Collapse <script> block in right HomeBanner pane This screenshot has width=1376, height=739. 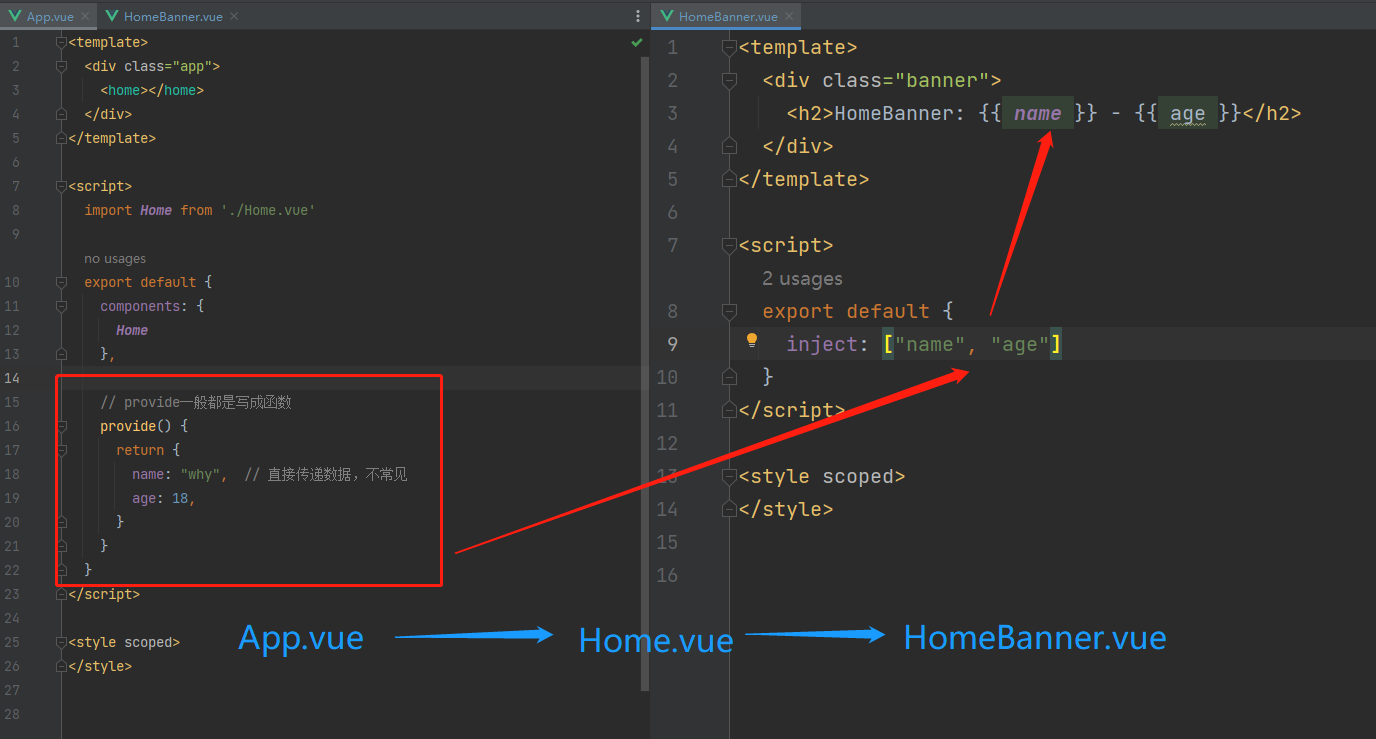pos(730,246)
